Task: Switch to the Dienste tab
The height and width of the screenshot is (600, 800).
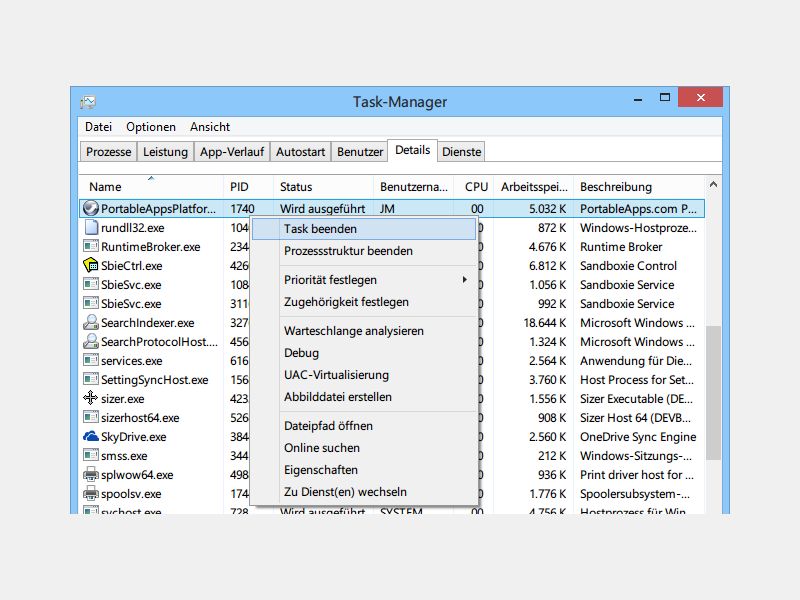Action: (461, 152)
